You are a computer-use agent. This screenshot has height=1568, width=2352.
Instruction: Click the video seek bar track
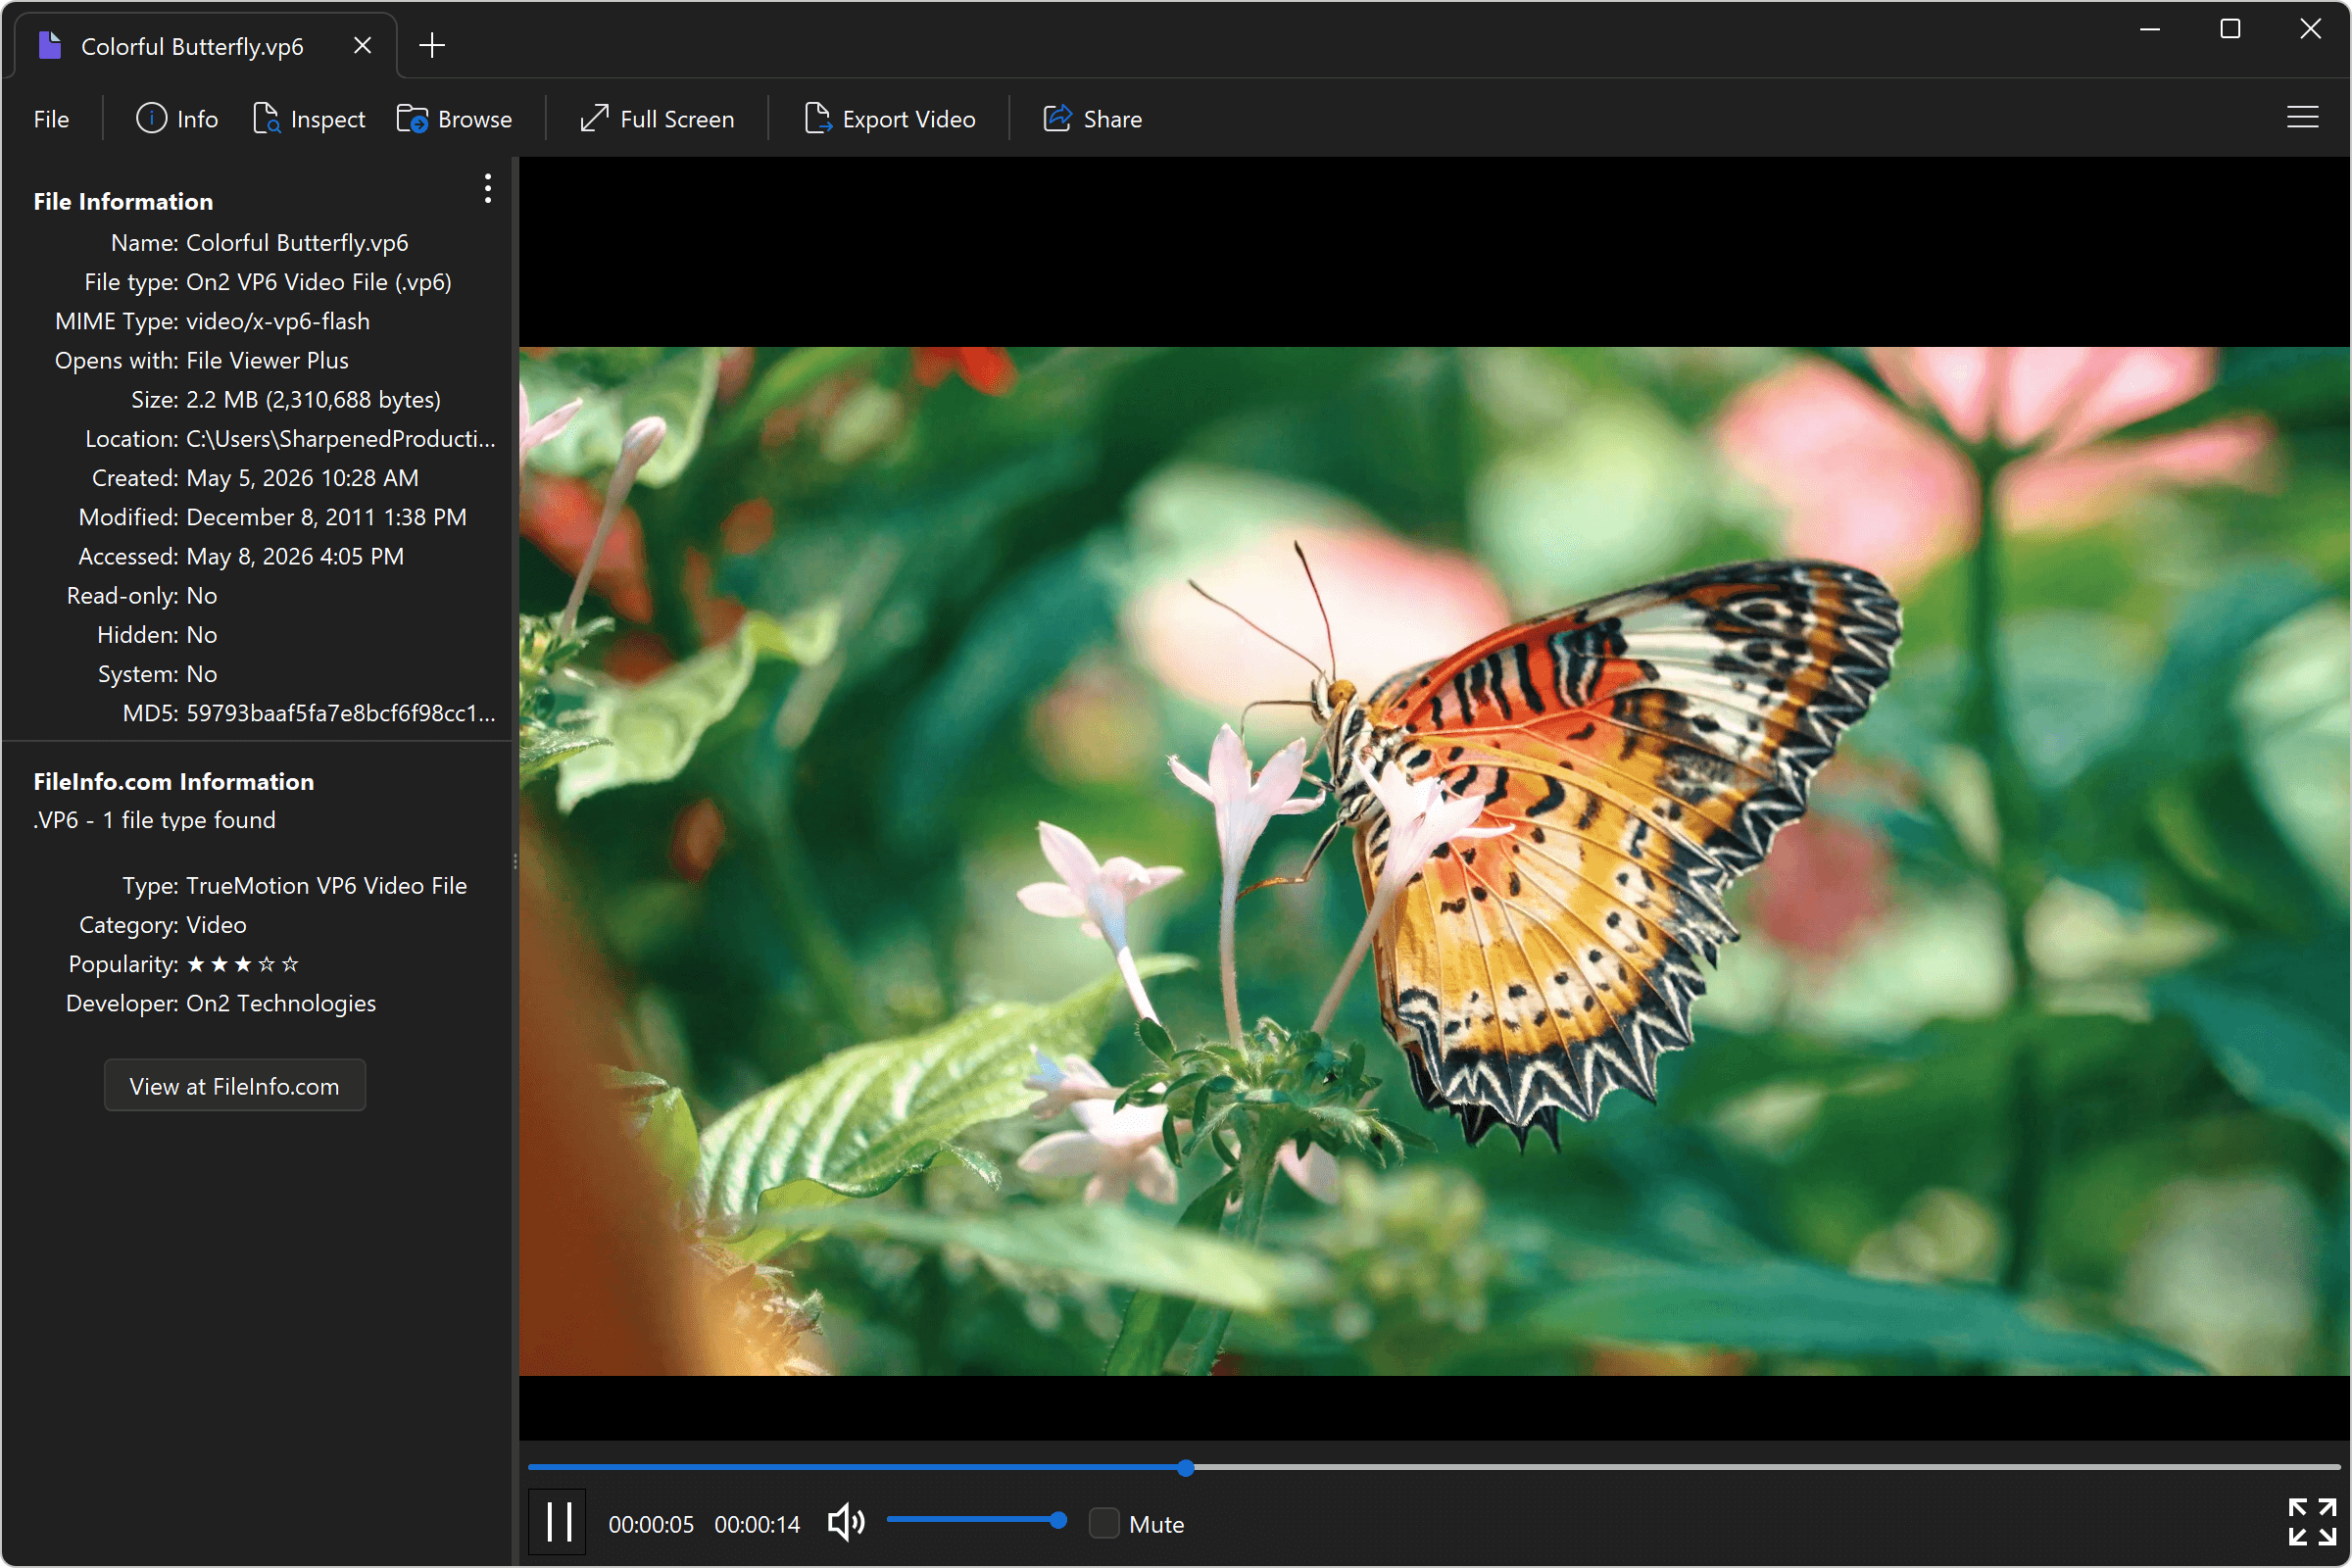pos(1434,1467)
